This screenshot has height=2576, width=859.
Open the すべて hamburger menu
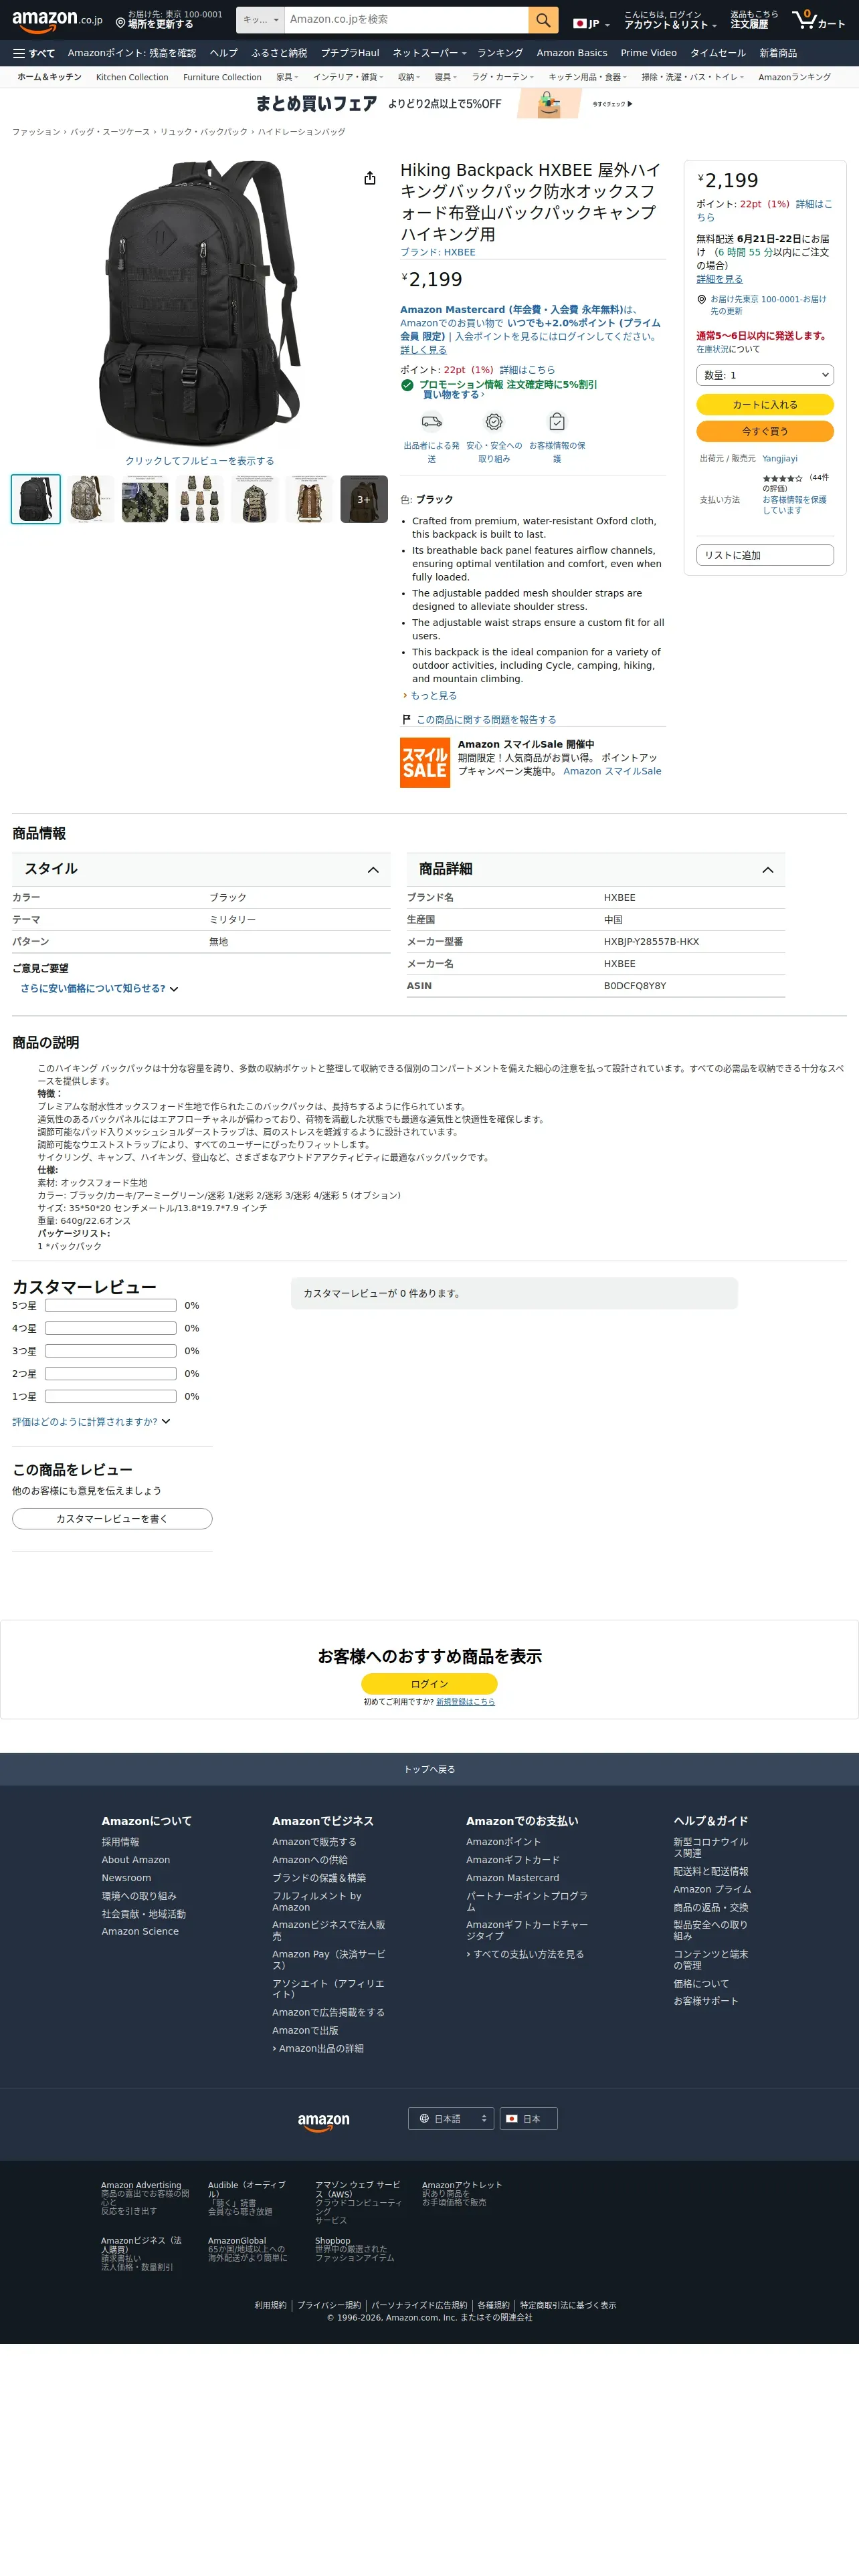pos(34,53)
